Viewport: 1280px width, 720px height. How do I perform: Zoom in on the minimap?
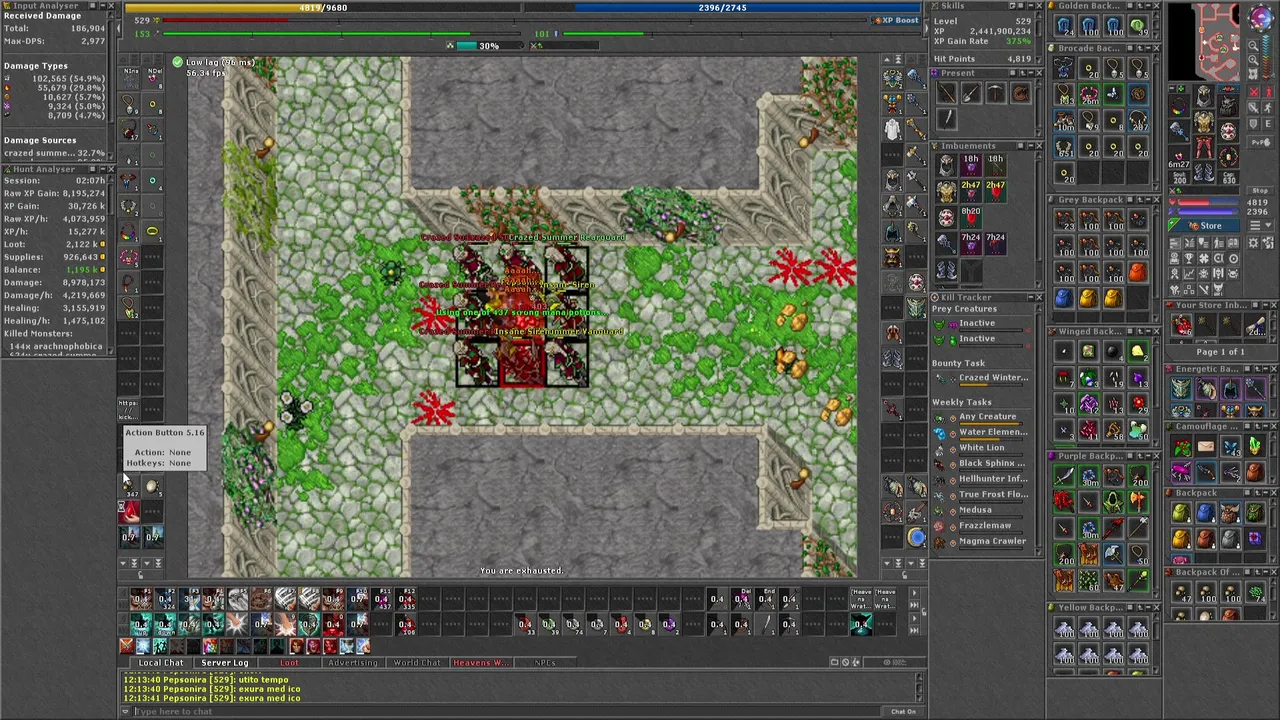point(1253,59)
